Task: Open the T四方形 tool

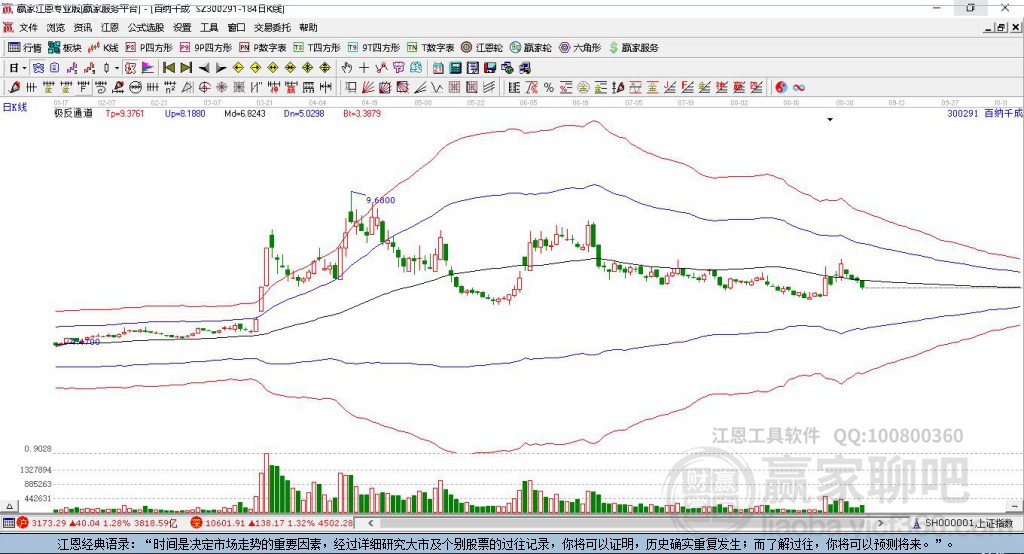Action: pos(317,48)
